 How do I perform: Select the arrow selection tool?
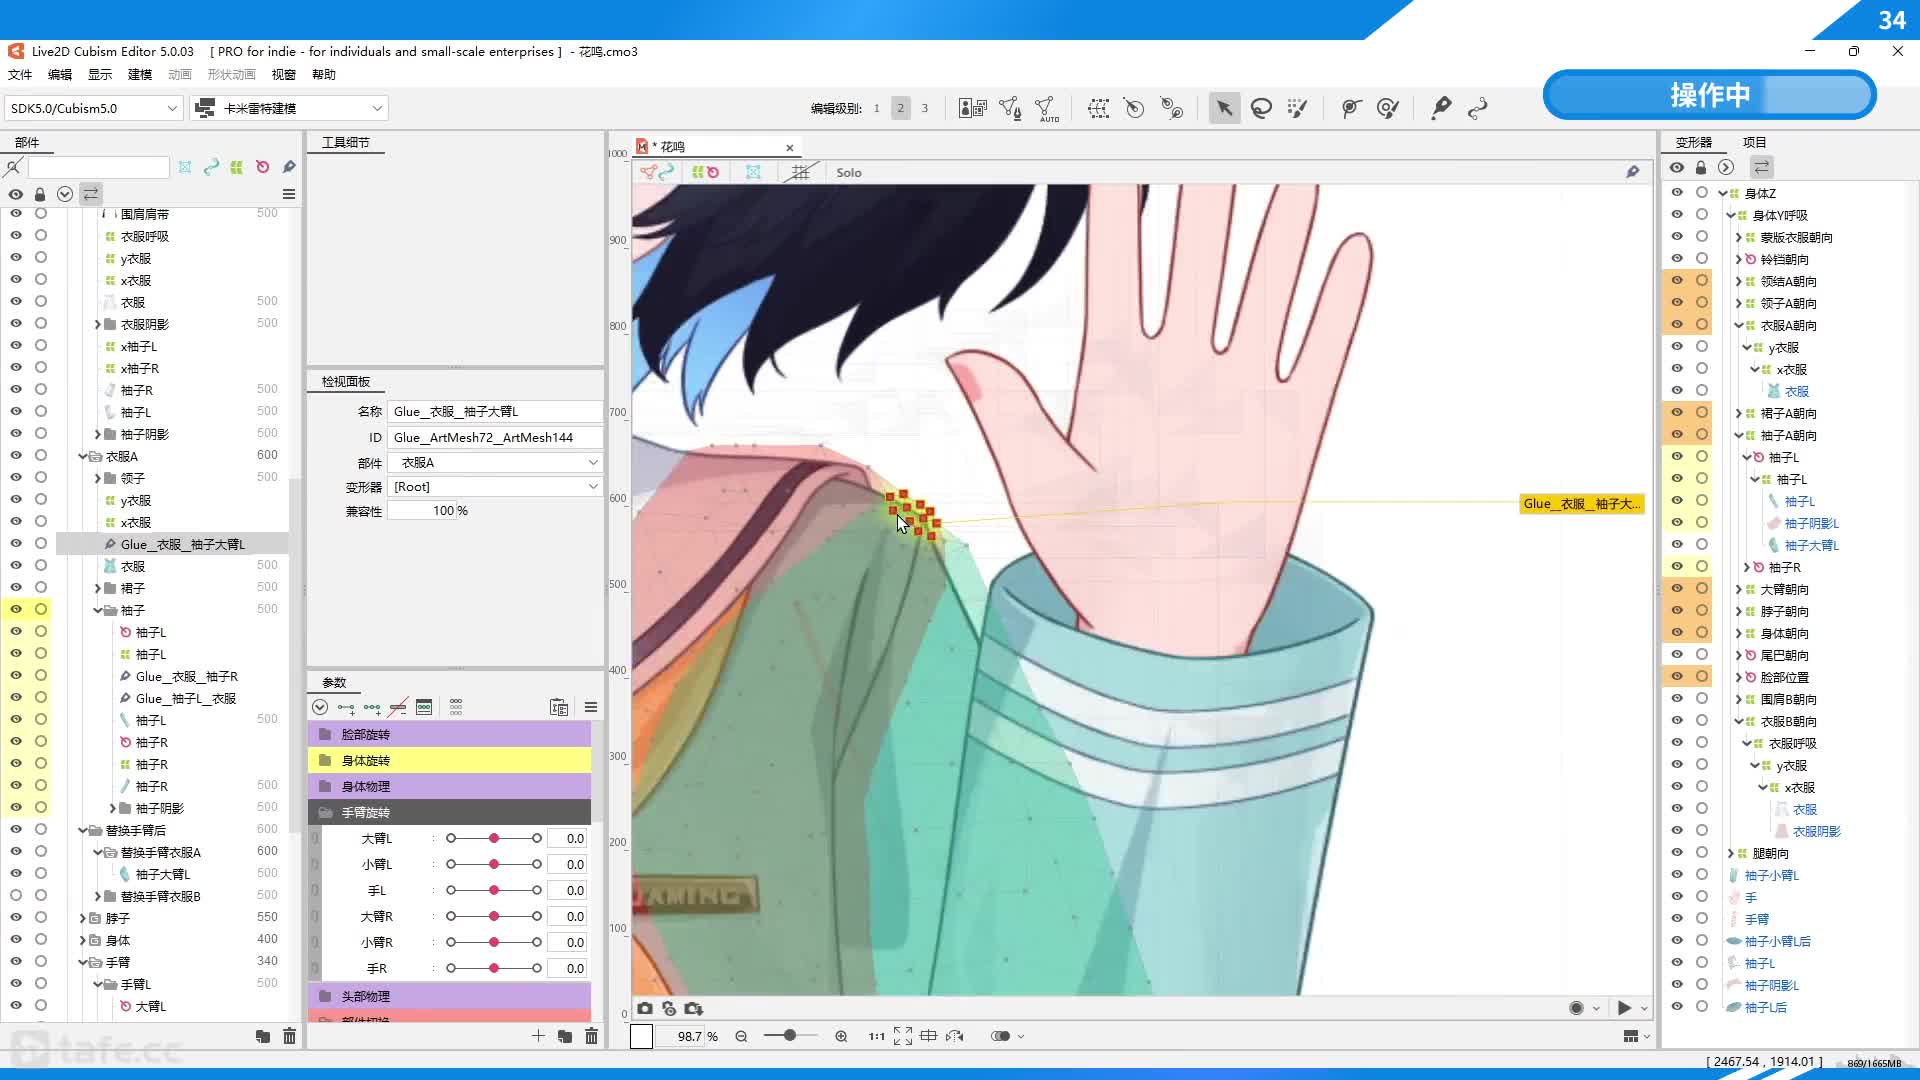1224,108
